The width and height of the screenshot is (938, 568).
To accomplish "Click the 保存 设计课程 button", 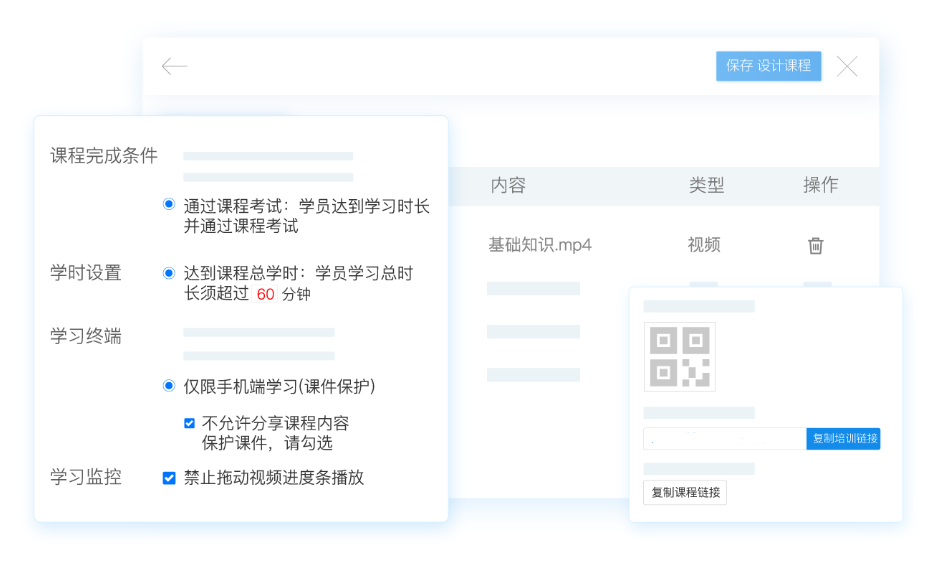I will (768, 66).
